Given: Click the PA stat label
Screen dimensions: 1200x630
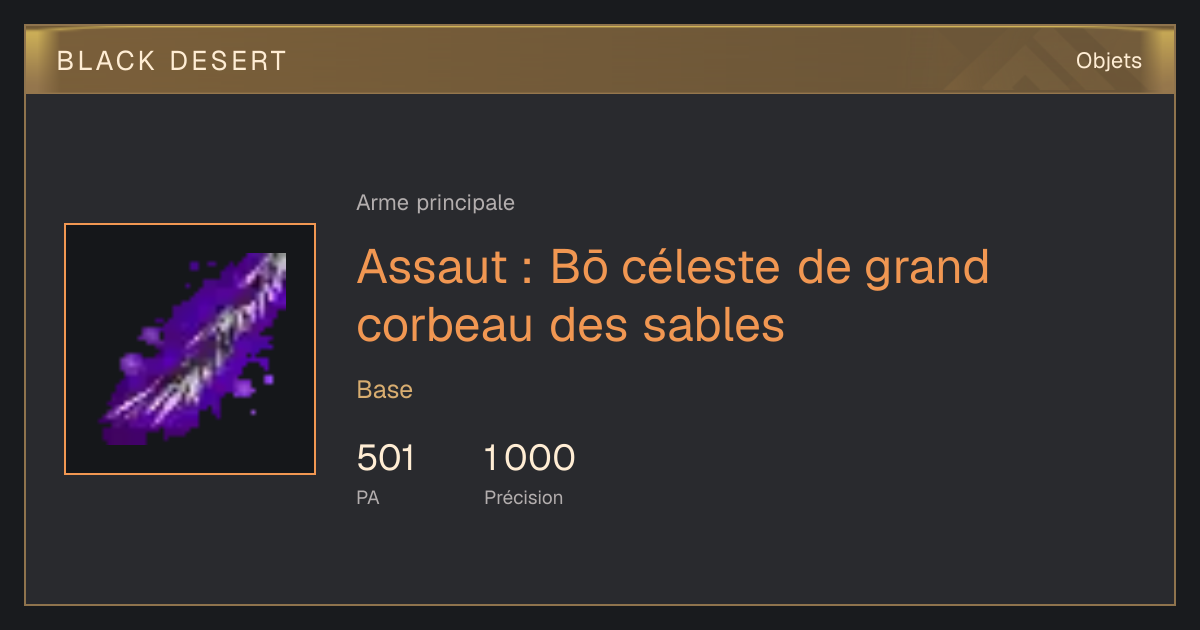Looking at the screenshot, I should pyautogui.click(x=368, y=497).
